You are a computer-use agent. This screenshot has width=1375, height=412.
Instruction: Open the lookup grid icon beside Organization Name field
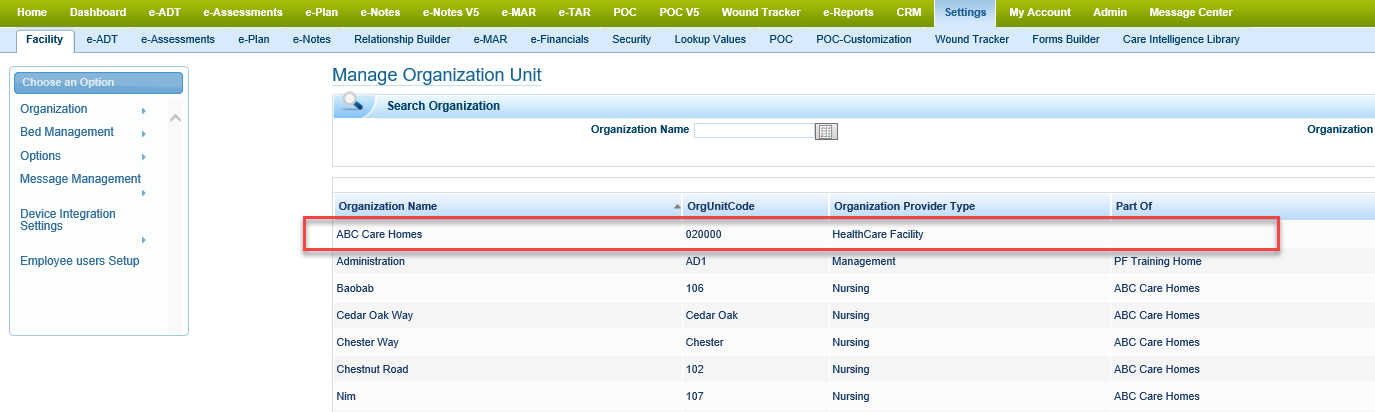pyautogui.click(x=826, y=131)
